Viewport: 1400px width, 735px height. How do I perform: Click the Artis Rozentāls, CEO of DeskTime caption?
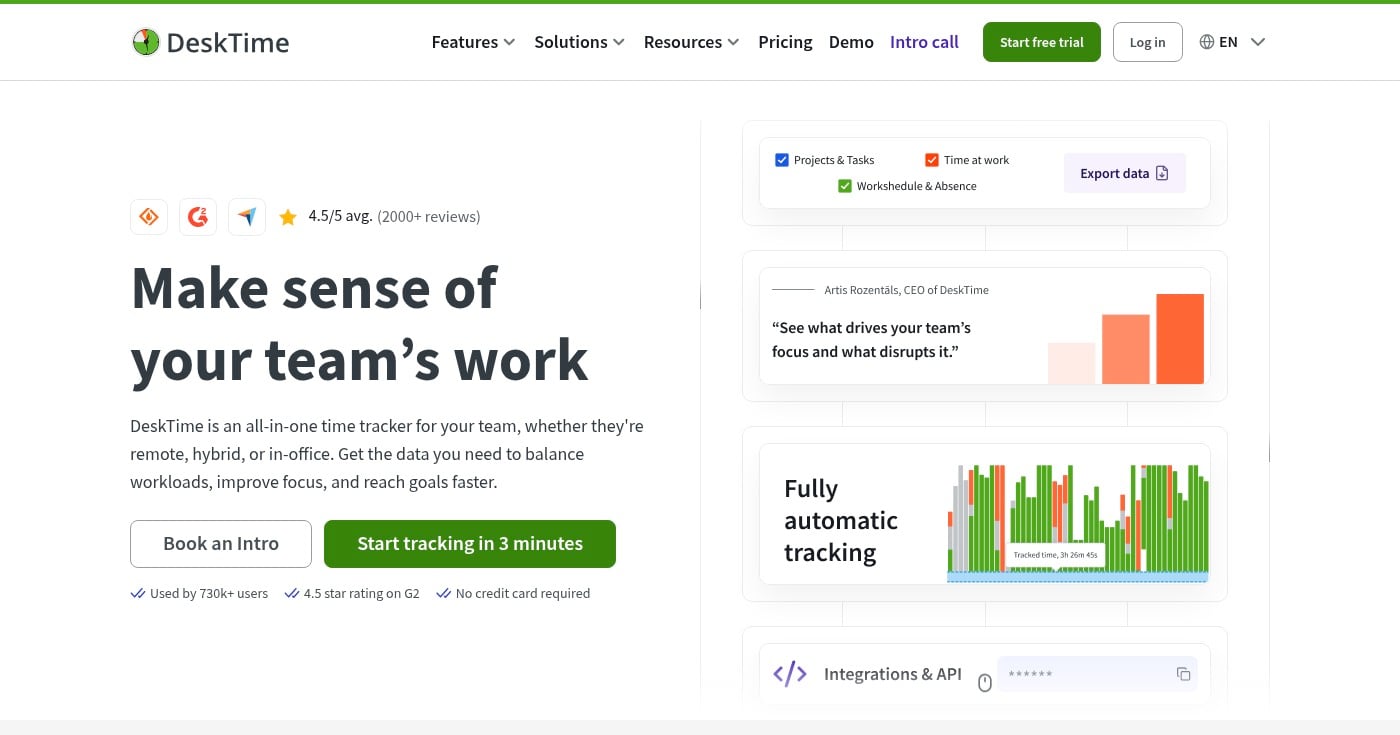(x=907, y=290)
